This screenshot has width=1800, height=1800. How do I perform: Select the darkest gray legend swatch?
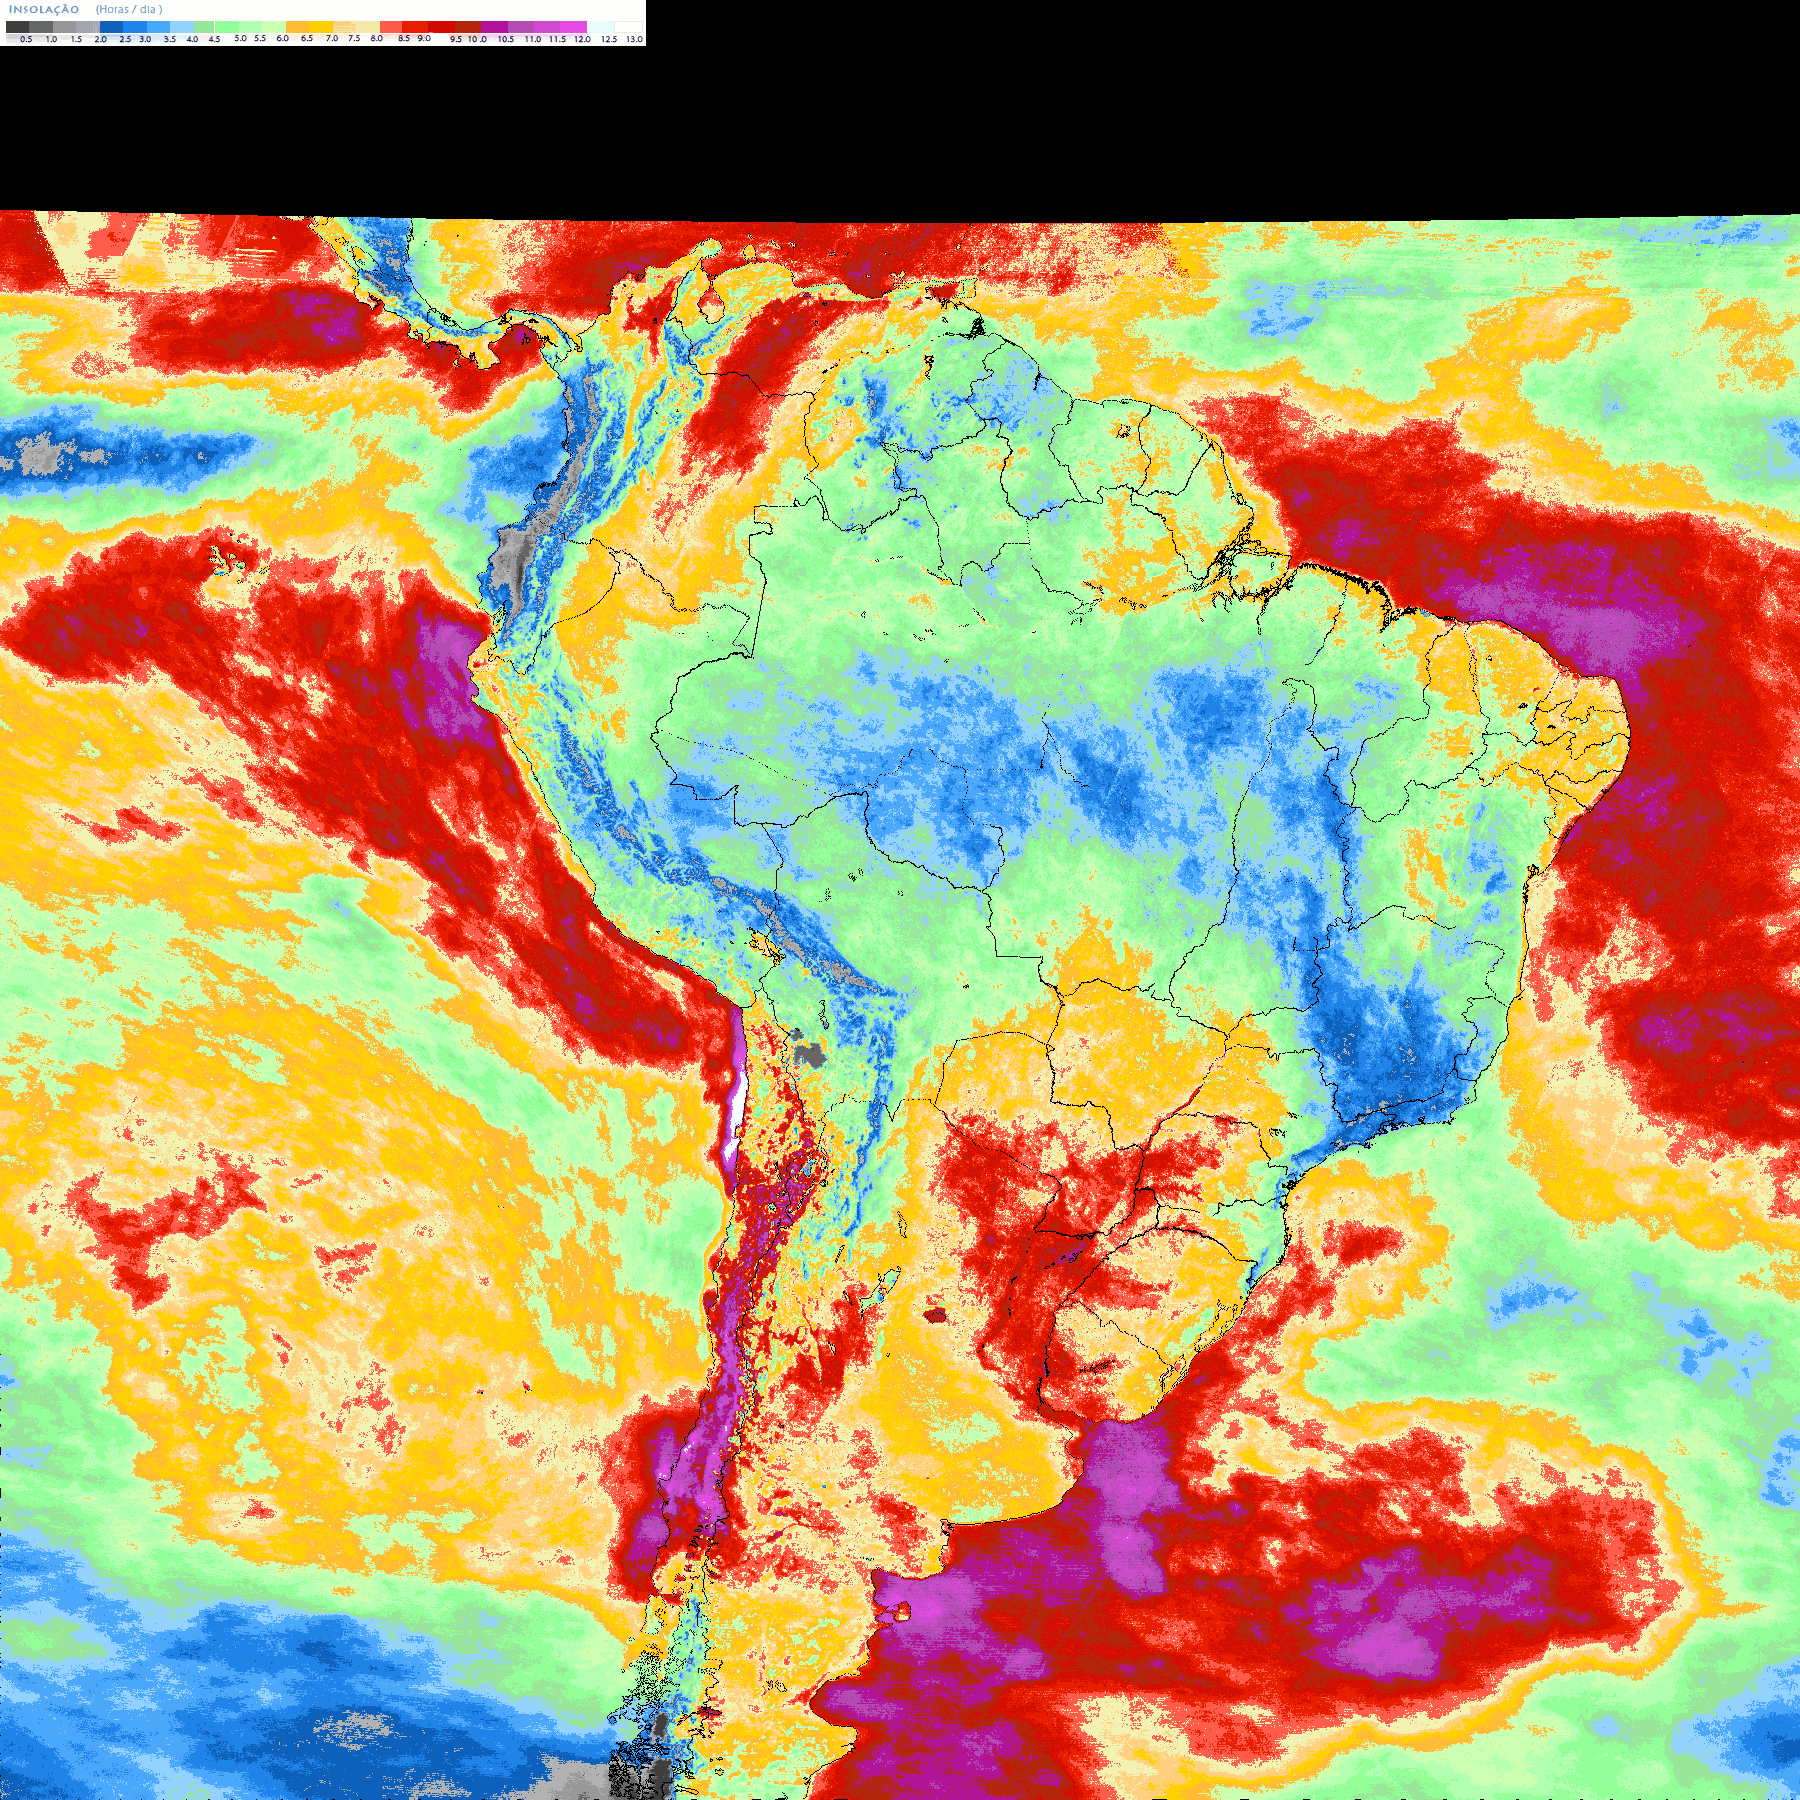(17, 27)
